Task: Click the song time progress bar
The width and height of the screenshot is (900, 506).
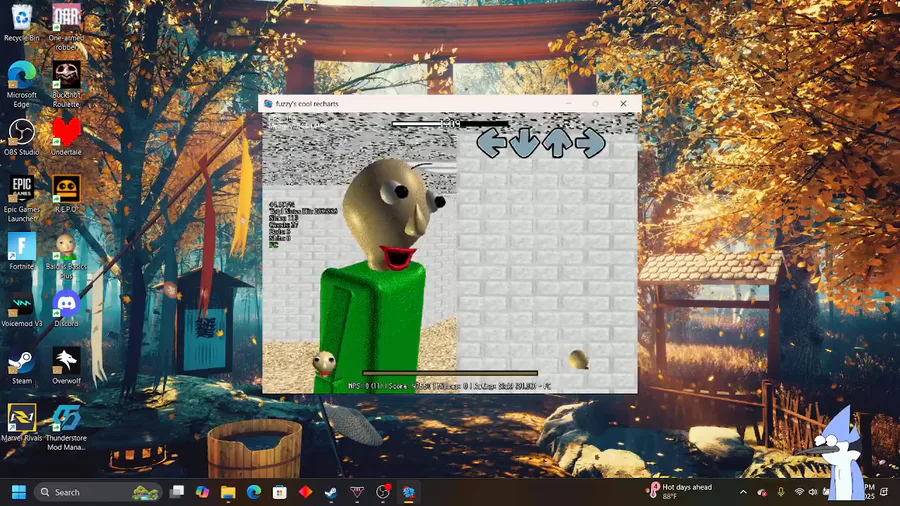Action: (450, 123)
